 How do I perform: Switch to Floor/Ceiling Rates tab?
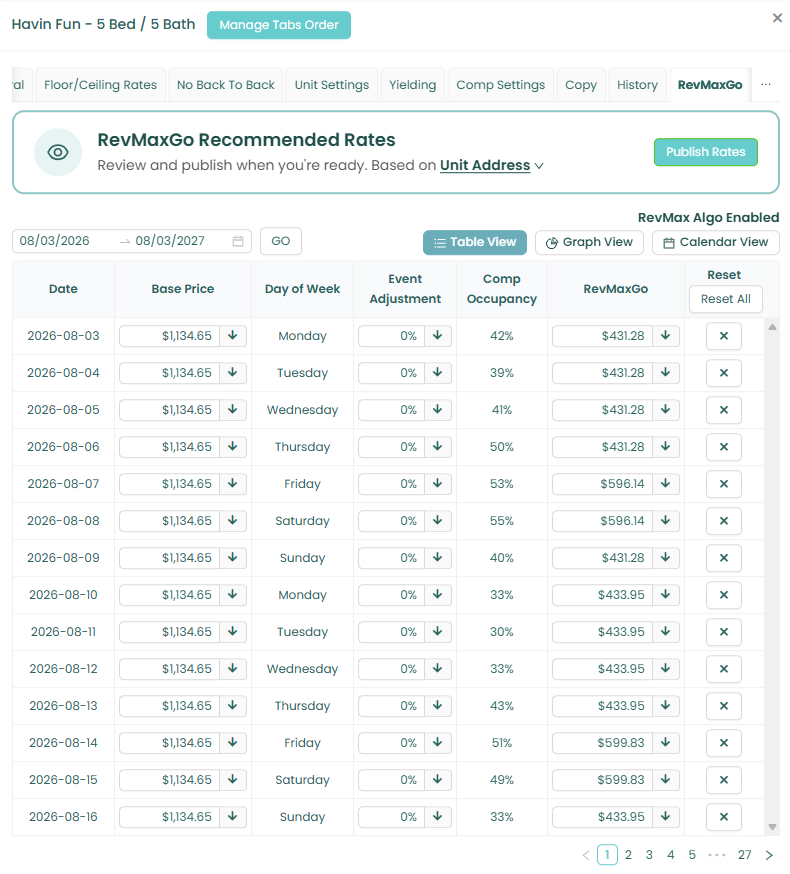pyautogui.click(x=100, y=85)
